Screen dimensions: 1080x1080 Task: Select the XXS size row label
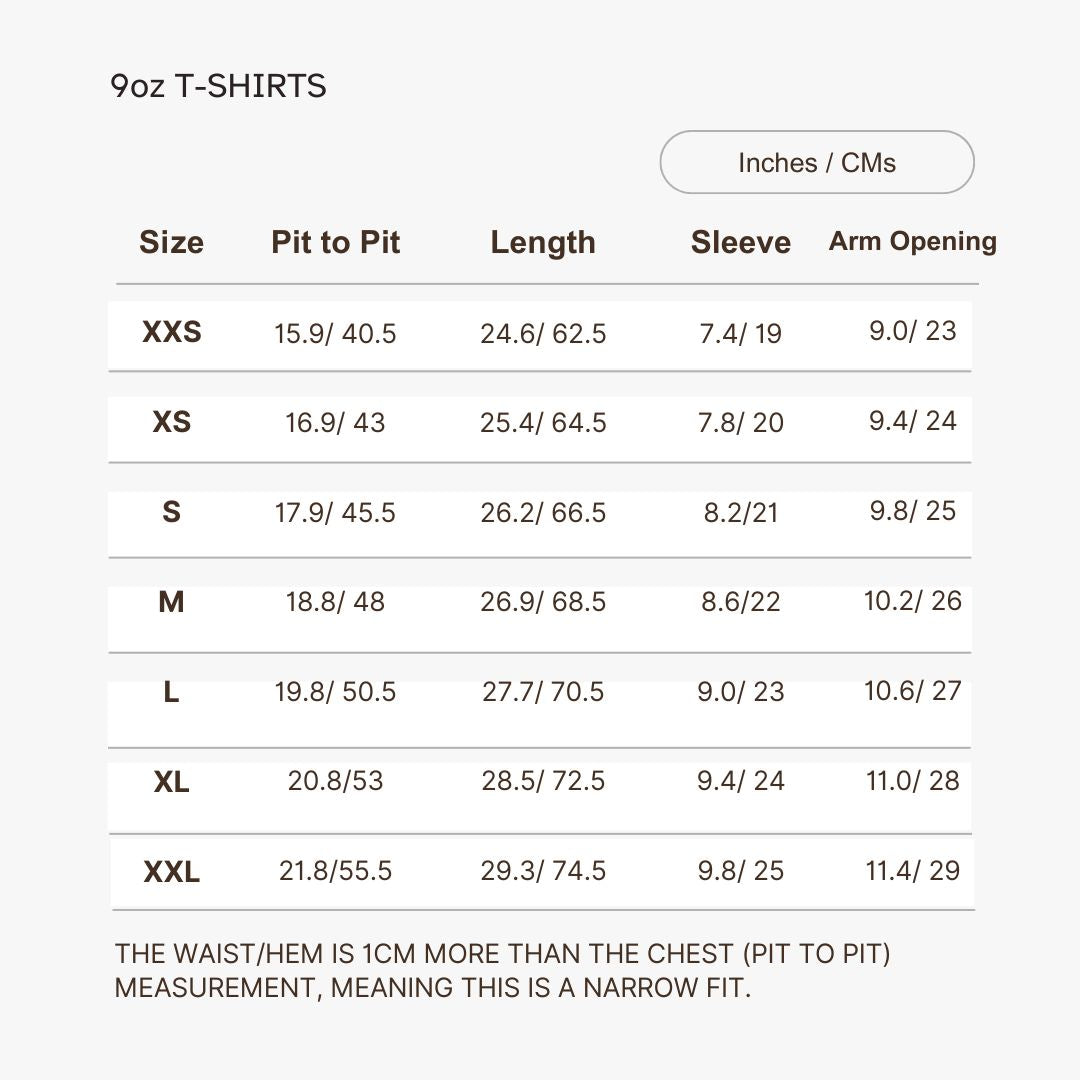click(171, 332)
